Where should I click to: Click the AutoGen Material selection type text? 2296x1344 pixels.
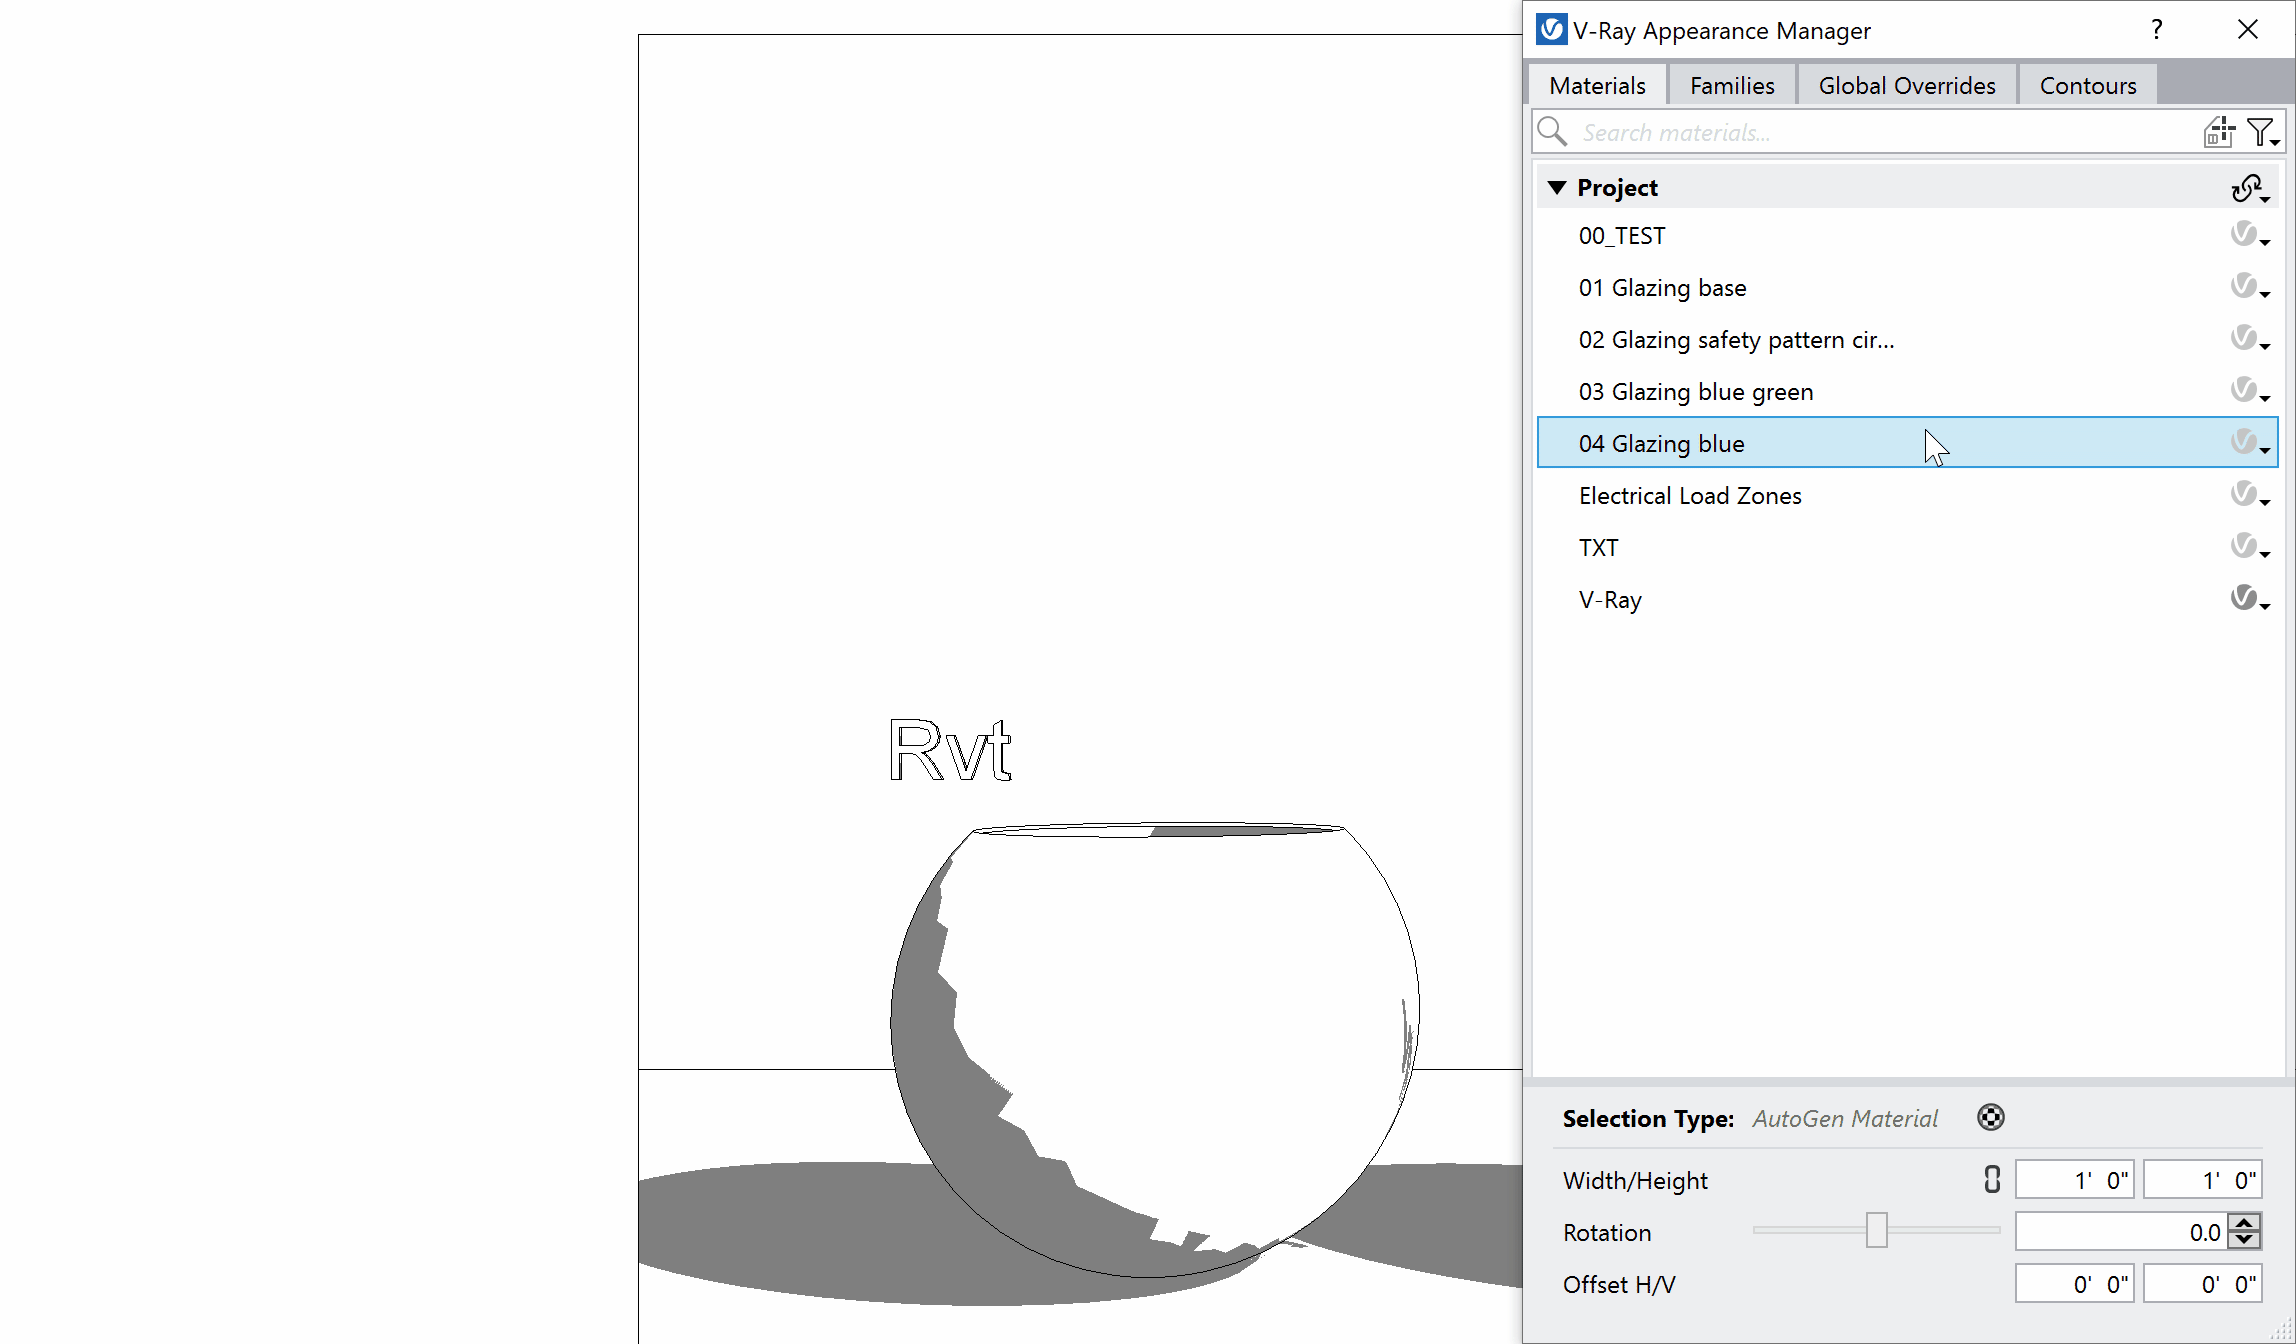click(x=1845, y=1118)
